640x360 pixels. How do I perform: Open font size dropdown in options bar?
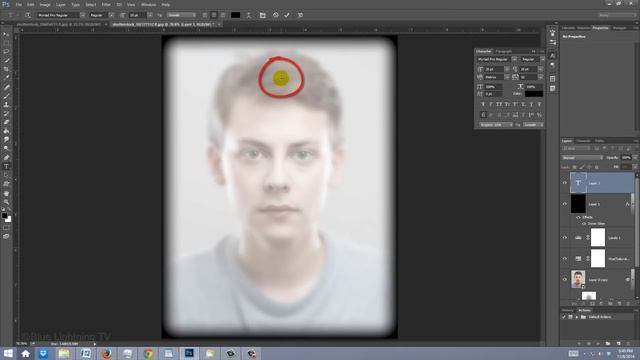point(150,15)
